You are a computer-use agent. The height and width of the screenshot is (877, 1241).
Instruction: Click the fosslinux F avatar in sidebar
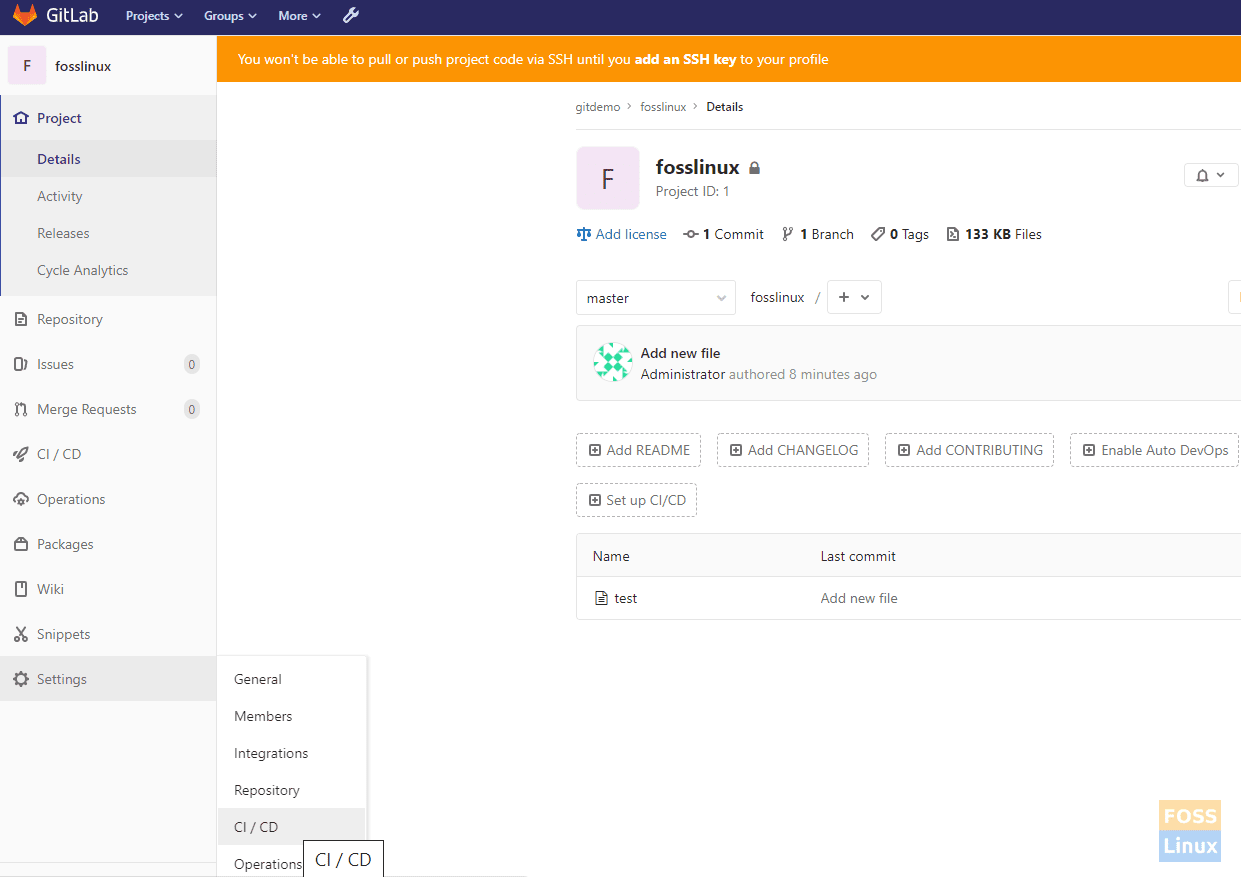tap(27, 66)
